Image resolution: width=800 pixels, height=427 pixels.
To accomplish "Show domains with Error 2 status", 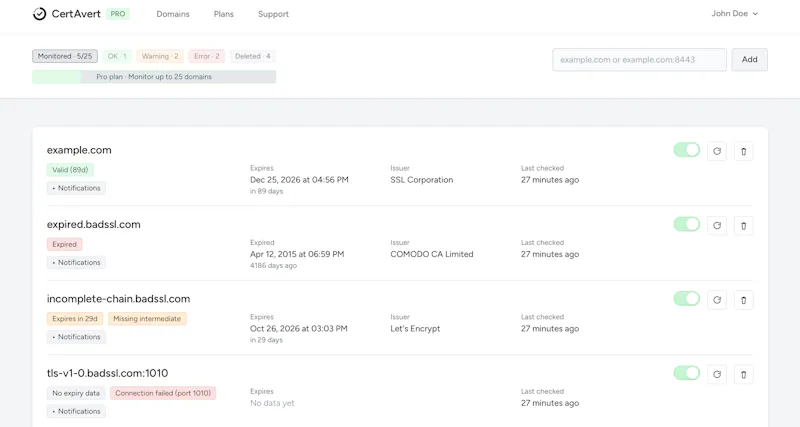I will (x=207, y=56).
